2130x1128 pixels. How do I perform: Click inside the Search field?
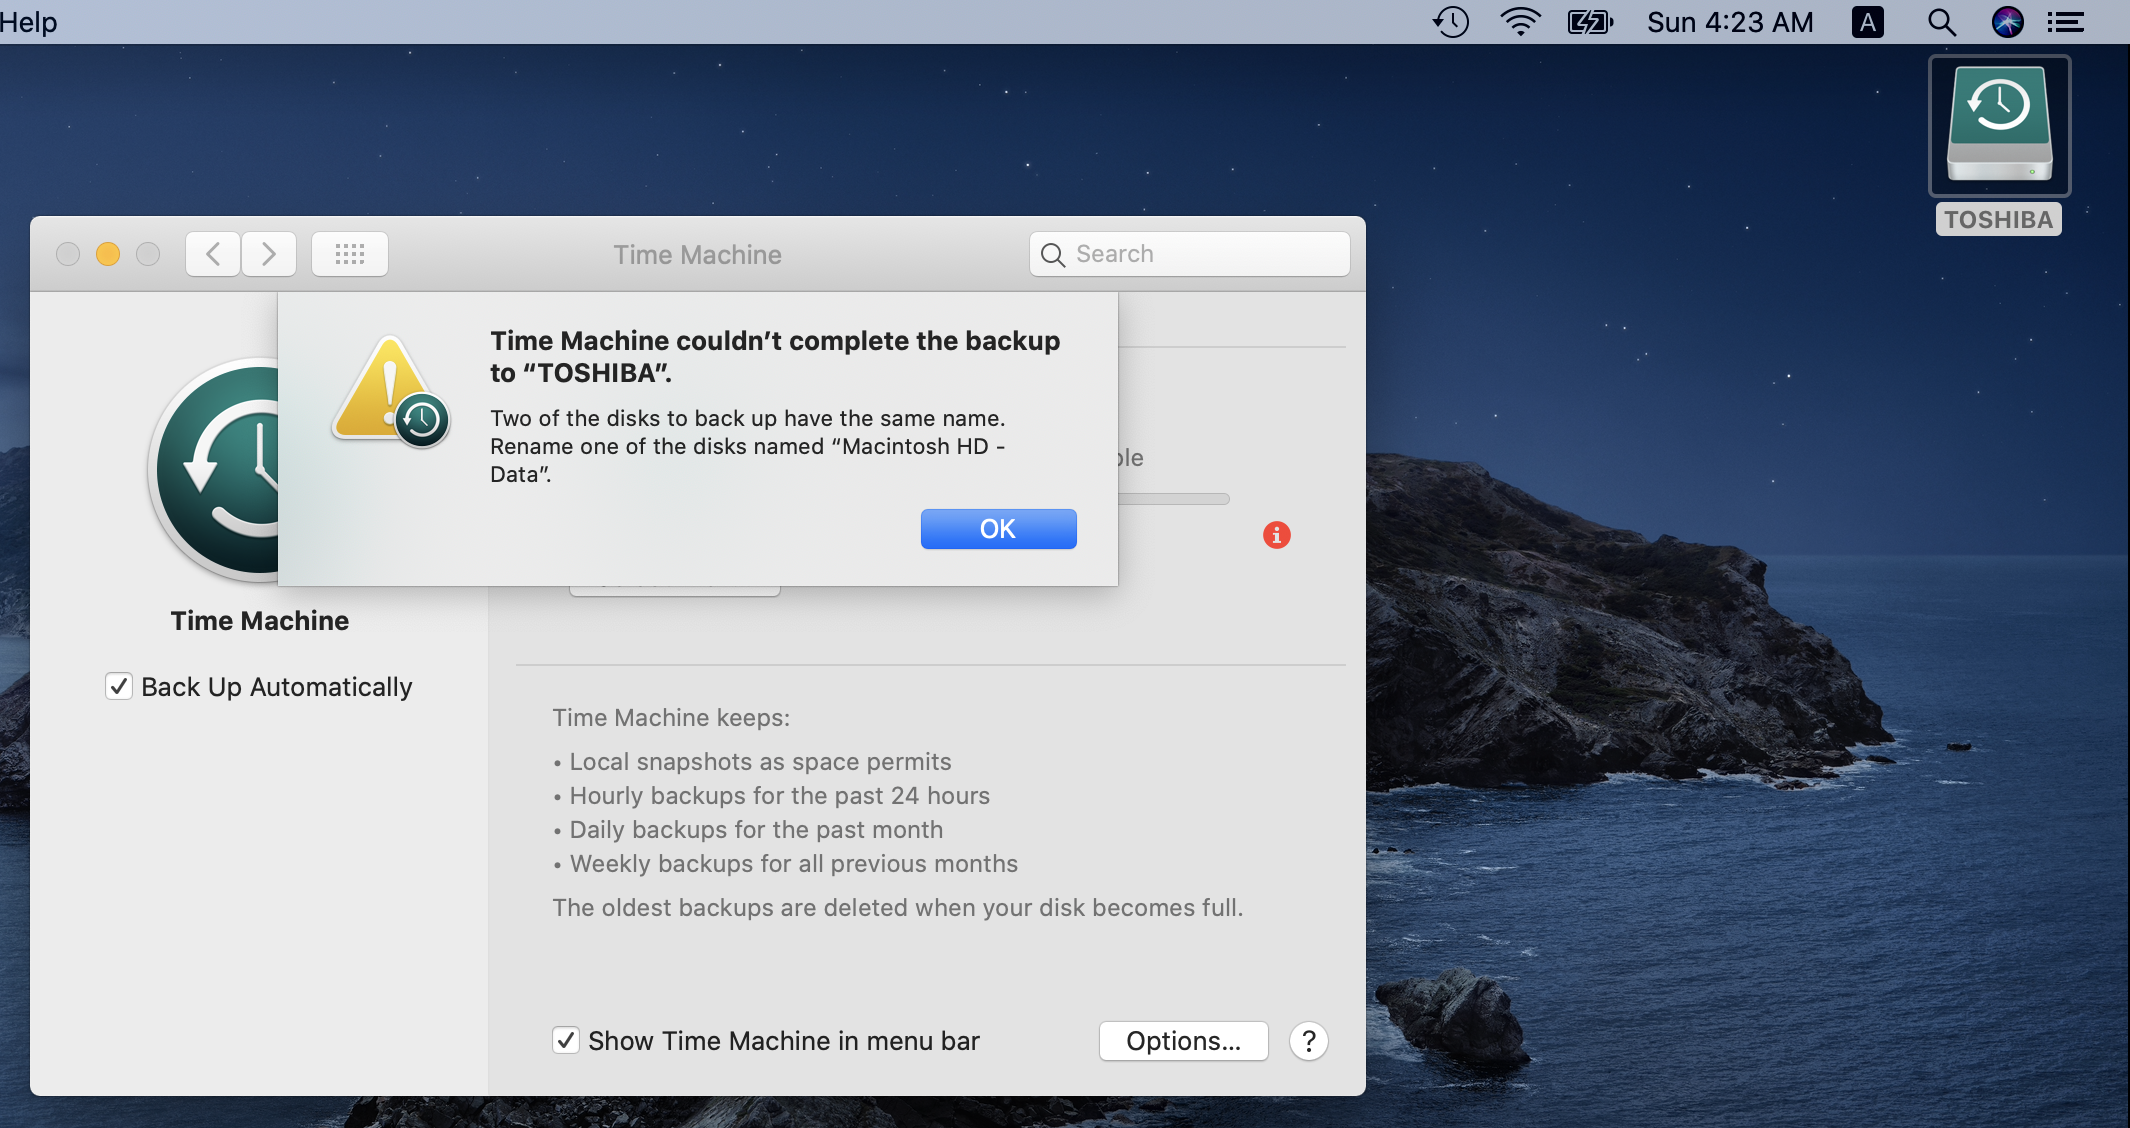pos(1188,254)
